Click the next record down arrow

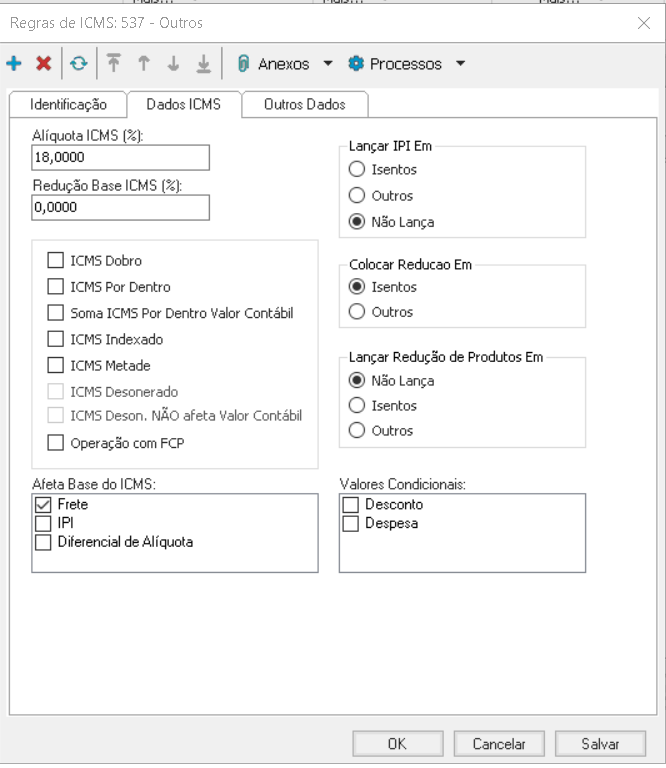pos(173,64)
